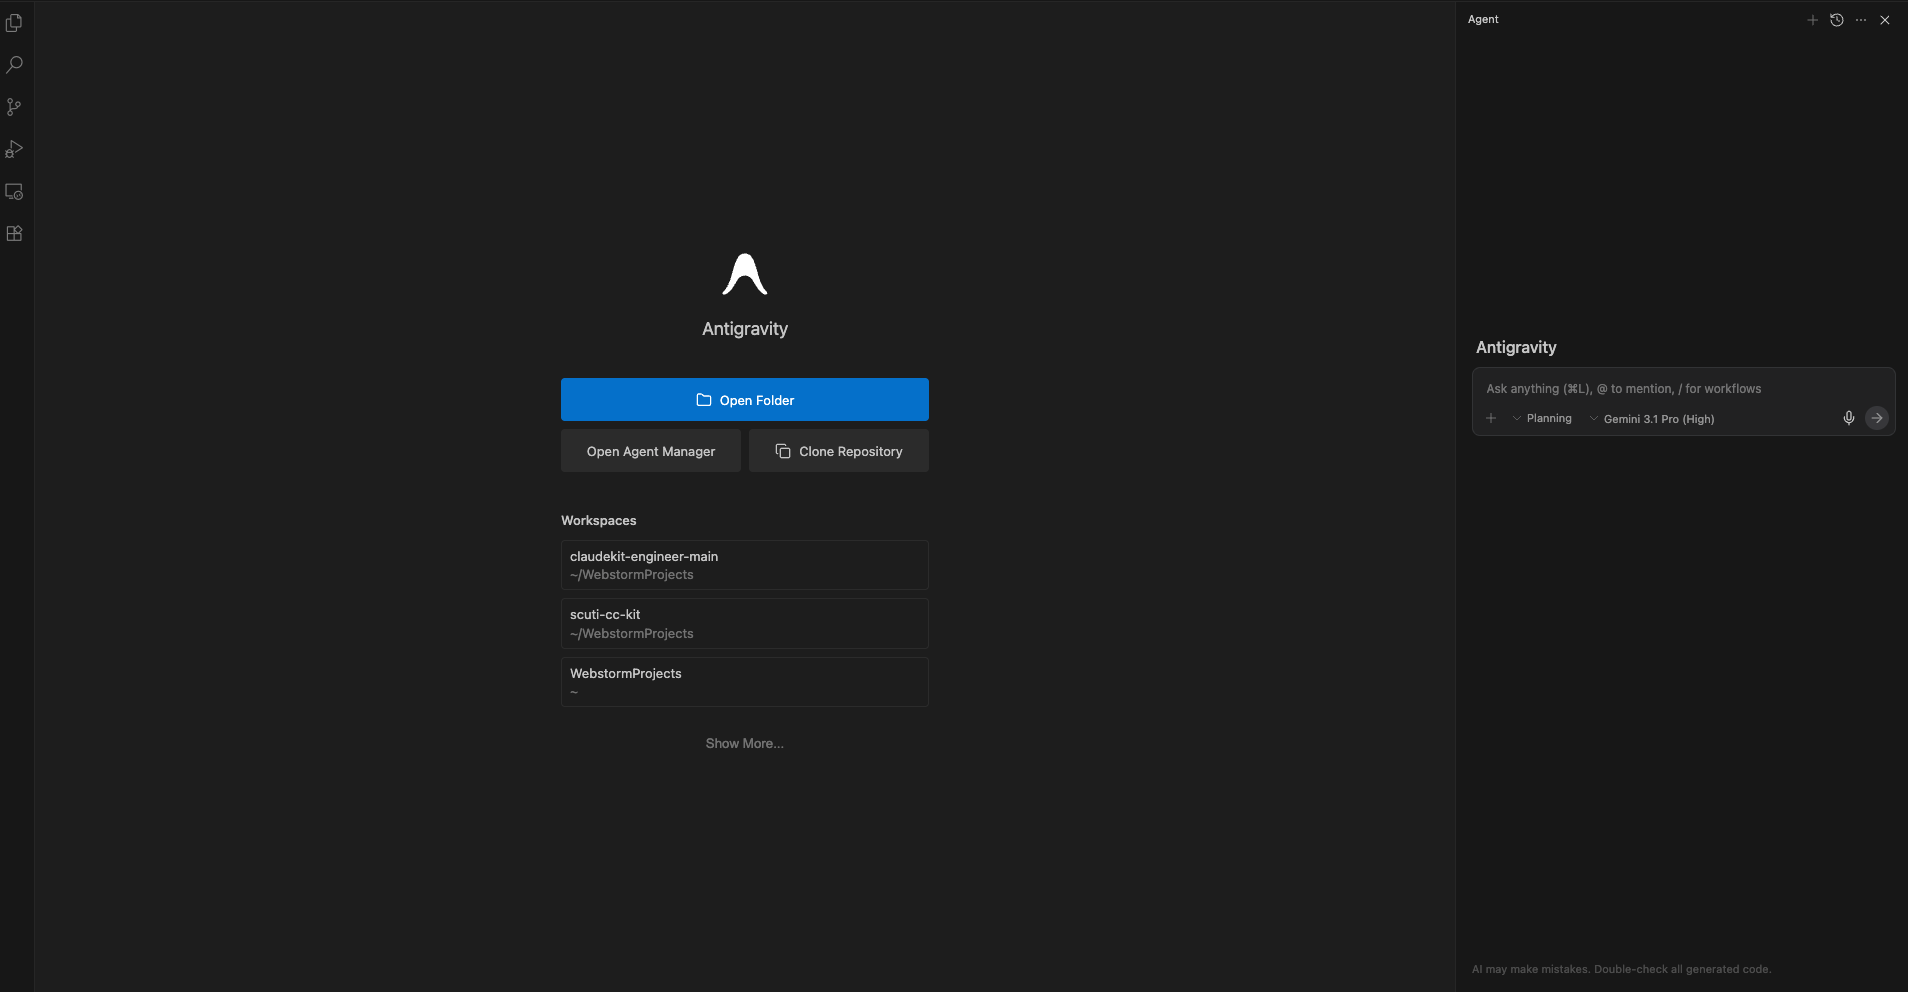The image size is (1908, 992).
Task: Open Agent conversation history
Action: [x=1836, y=20]
